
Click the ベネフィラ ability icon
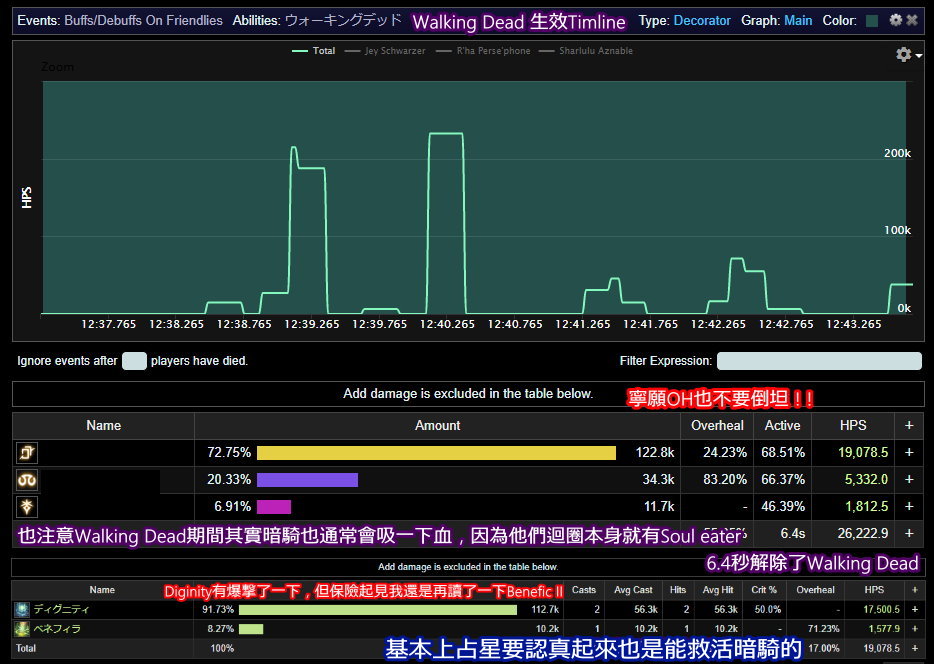(x=21, y=629)
